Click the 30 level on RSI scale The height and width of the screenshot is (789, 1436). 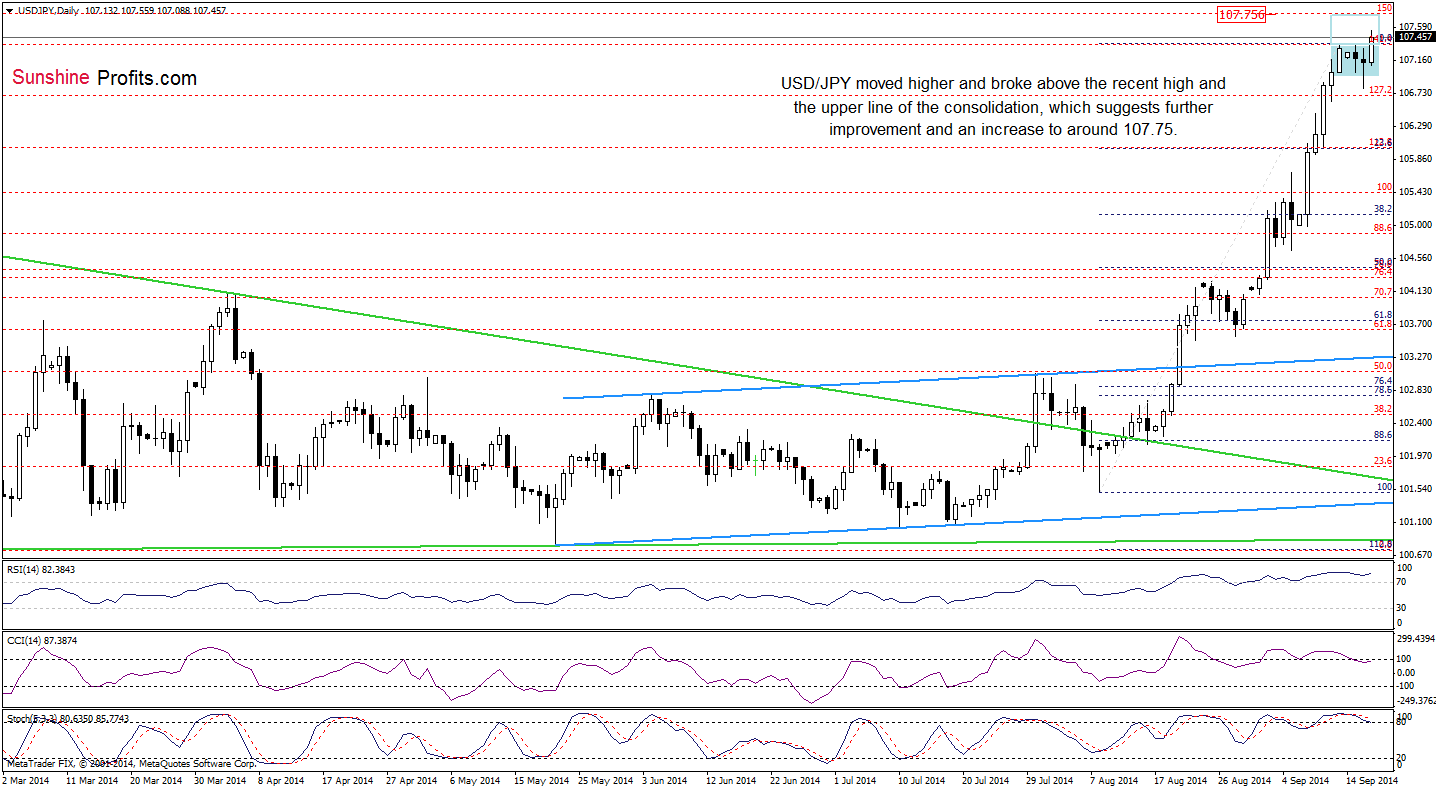click(x=1404, y=607)
